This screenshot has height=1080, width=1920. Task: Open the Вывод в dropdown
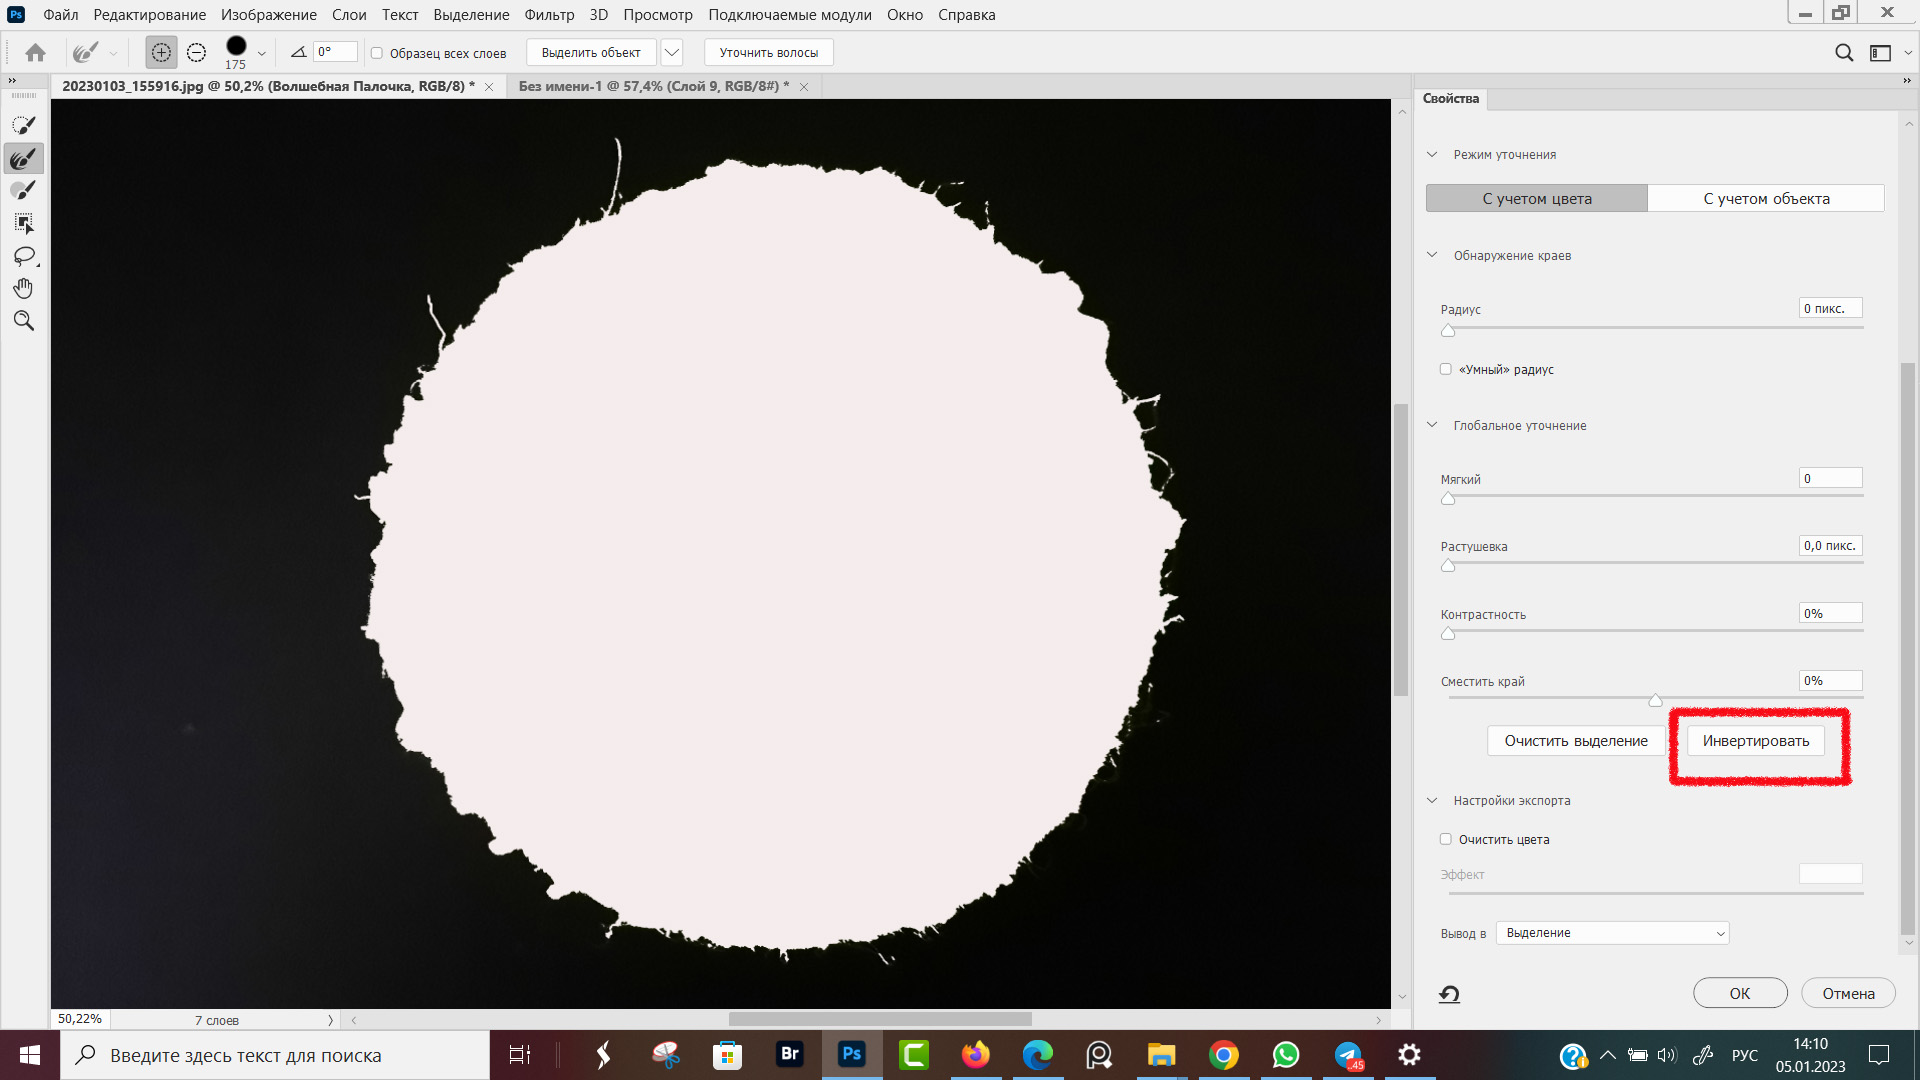1612,933
